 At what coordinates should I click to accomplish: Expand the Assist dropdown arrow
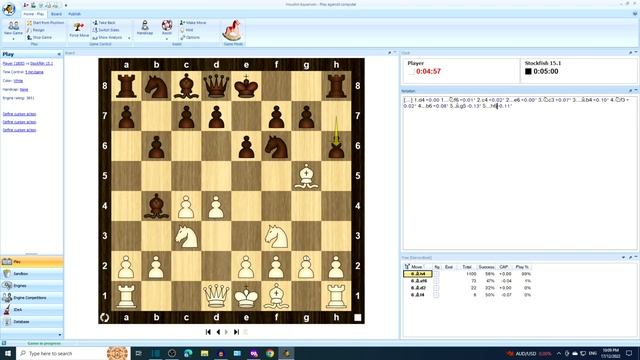[167, 38]
